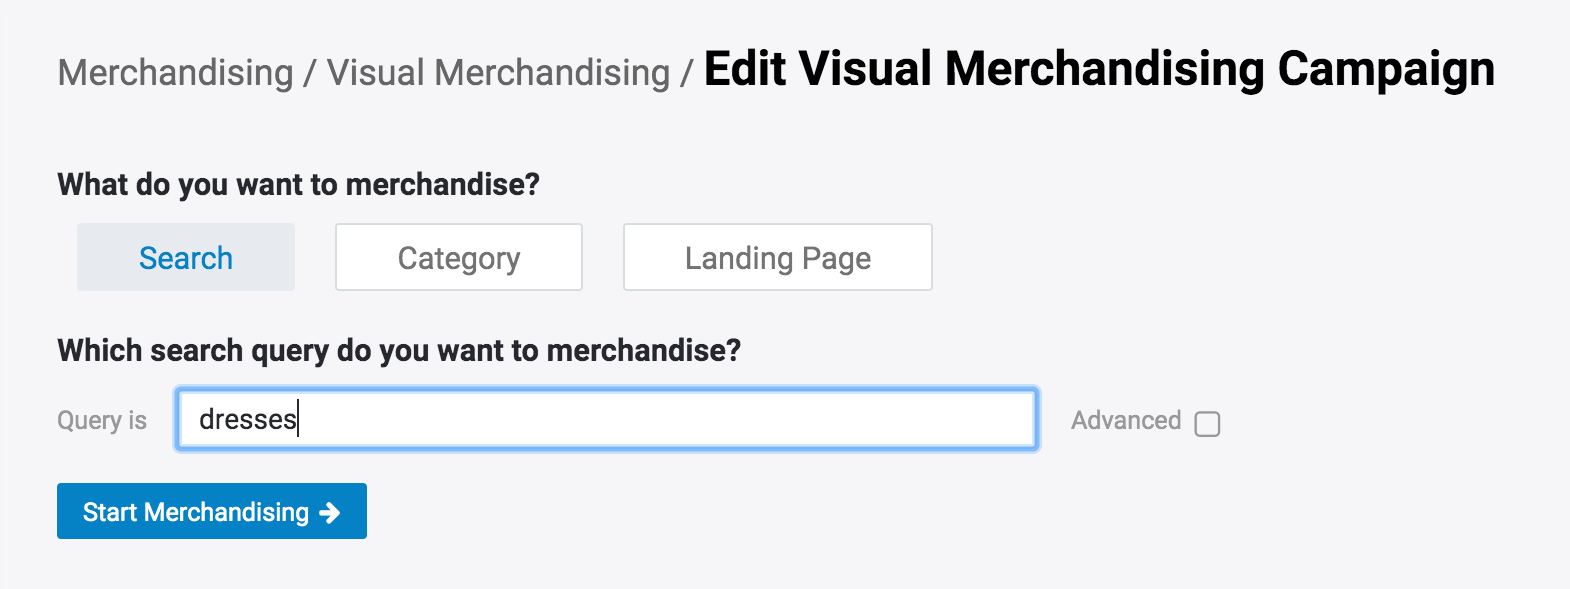Click the Start Merchandising button label text

tap(196, 513)
